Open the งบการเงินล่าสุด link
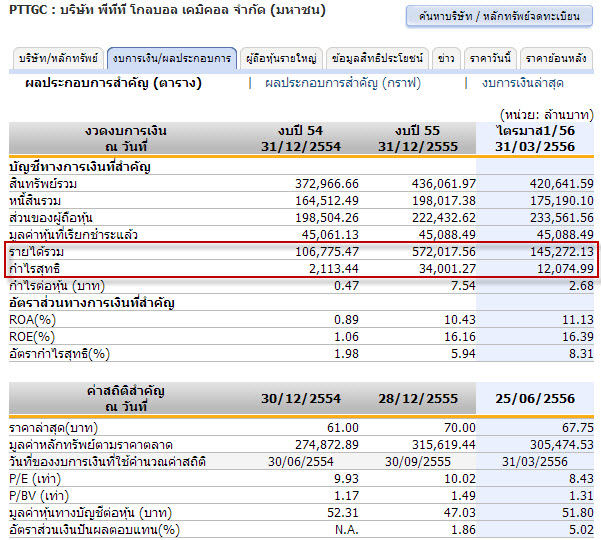 (523, 83)
